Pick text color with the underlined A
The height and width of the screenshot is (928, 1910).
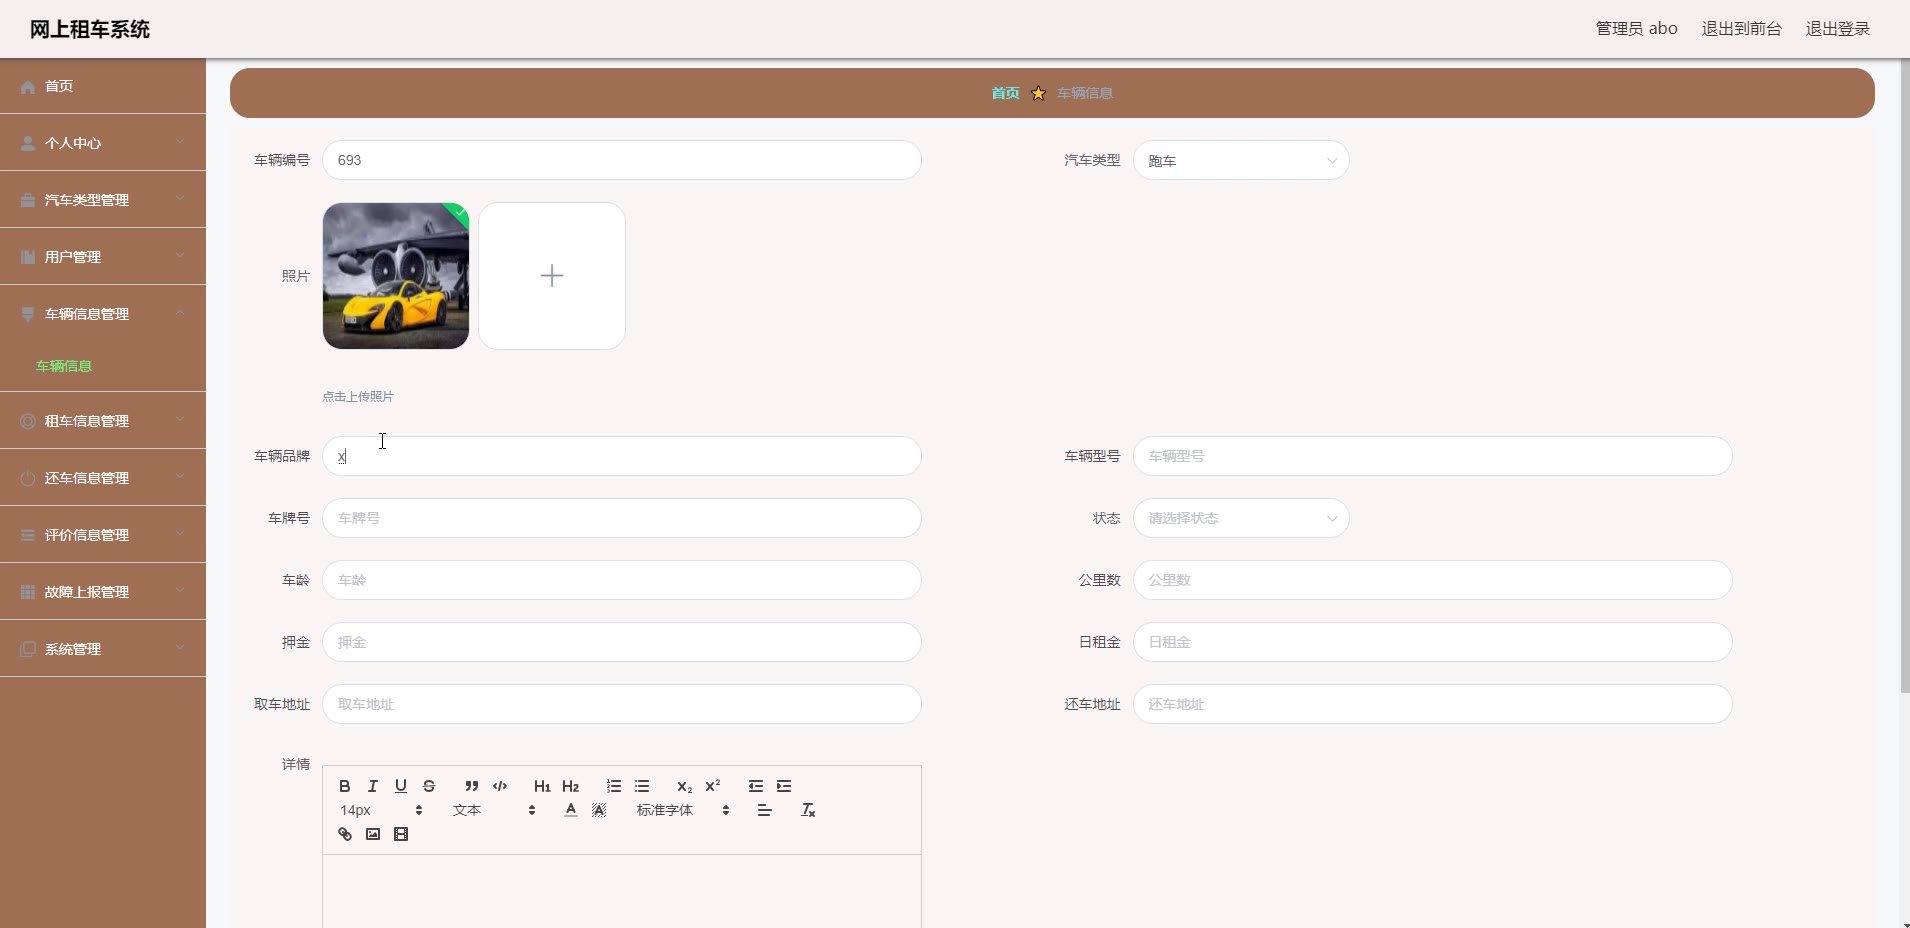(x=570, y=810)
